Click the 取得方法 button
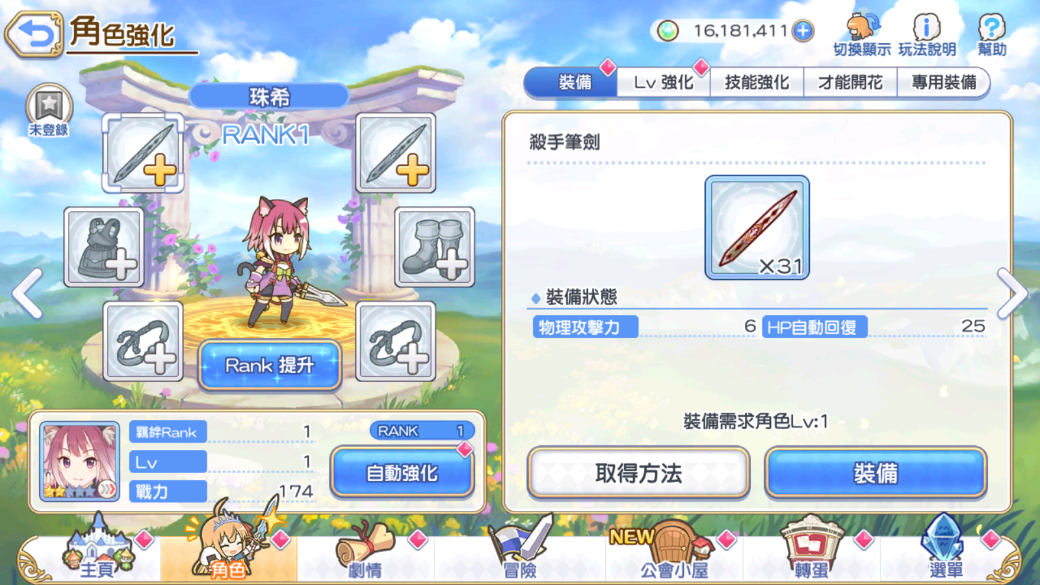Screen dimensions: 1040x585 [639, 473]
